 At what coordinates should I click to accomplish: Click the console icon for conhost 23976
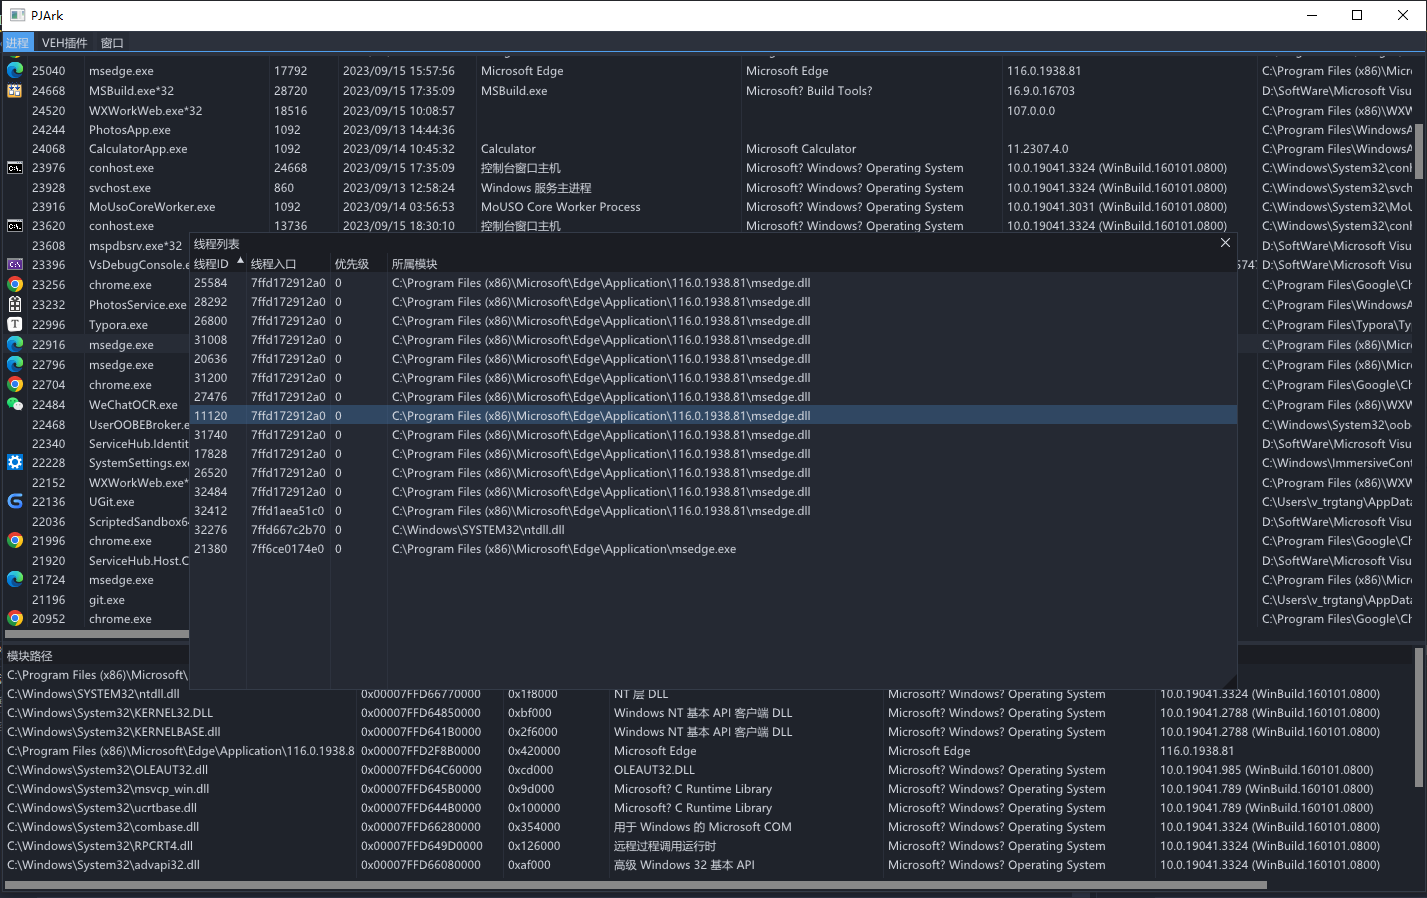click(x=15, y=168)
